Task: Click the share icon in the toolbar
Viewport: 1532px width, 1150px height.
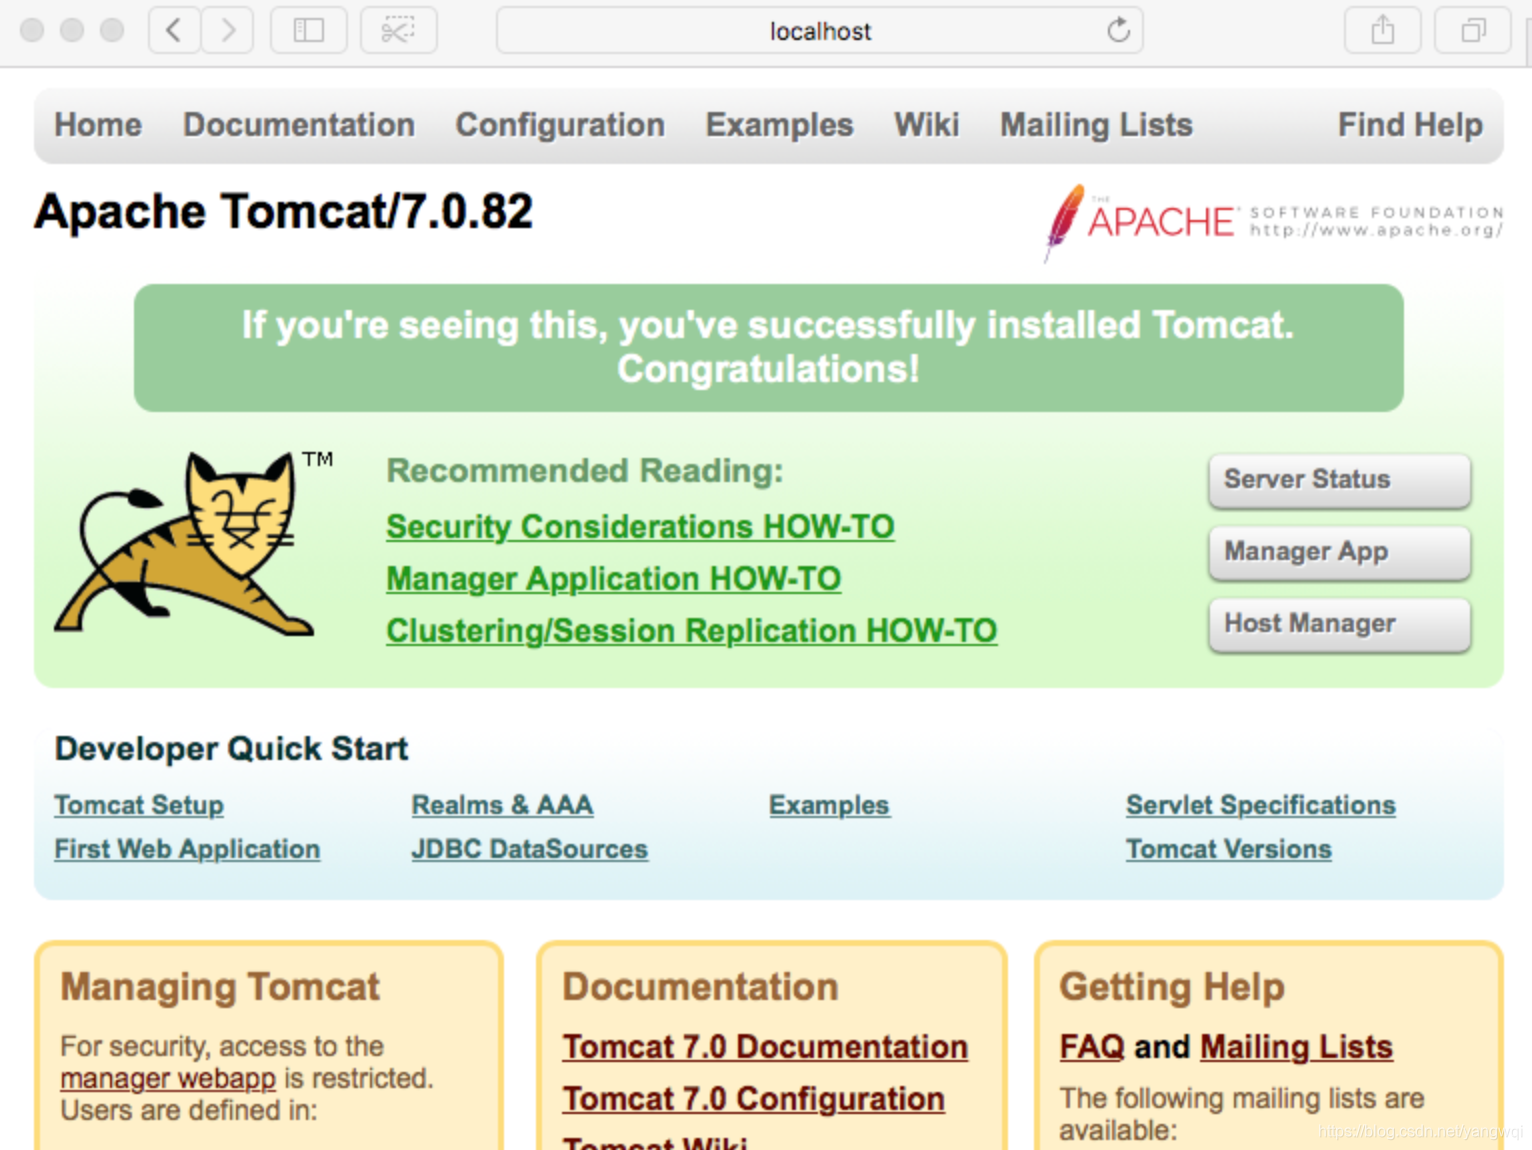Action: (1382, 30)
